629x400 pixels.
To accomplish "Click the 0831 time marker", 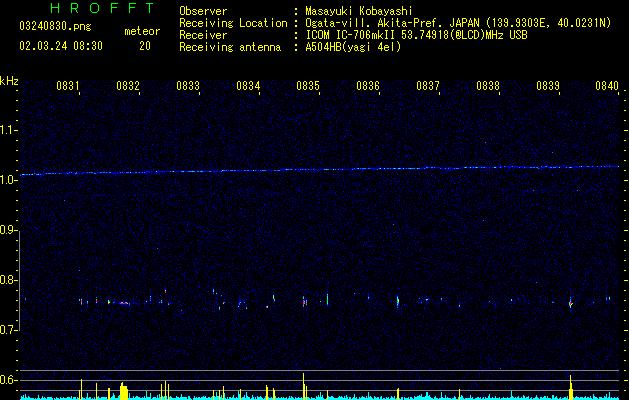I will click(68, 85).
